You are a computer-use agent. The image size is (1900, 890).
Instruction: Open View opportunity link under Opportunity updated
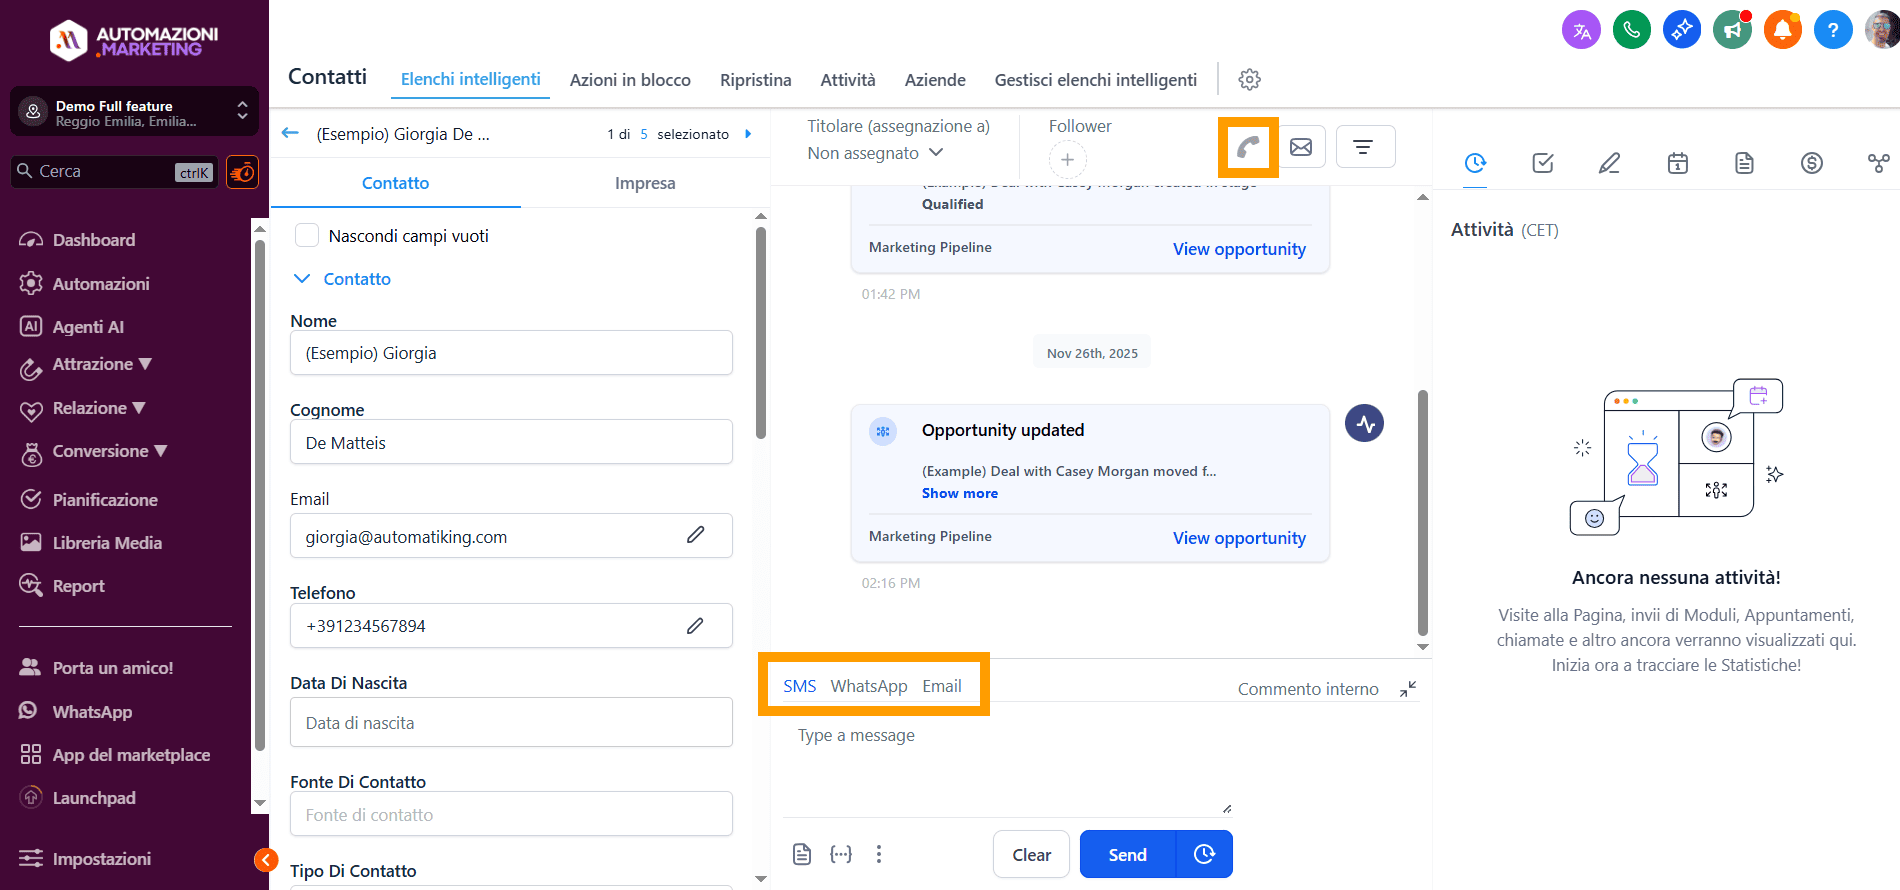point(1239,538)
